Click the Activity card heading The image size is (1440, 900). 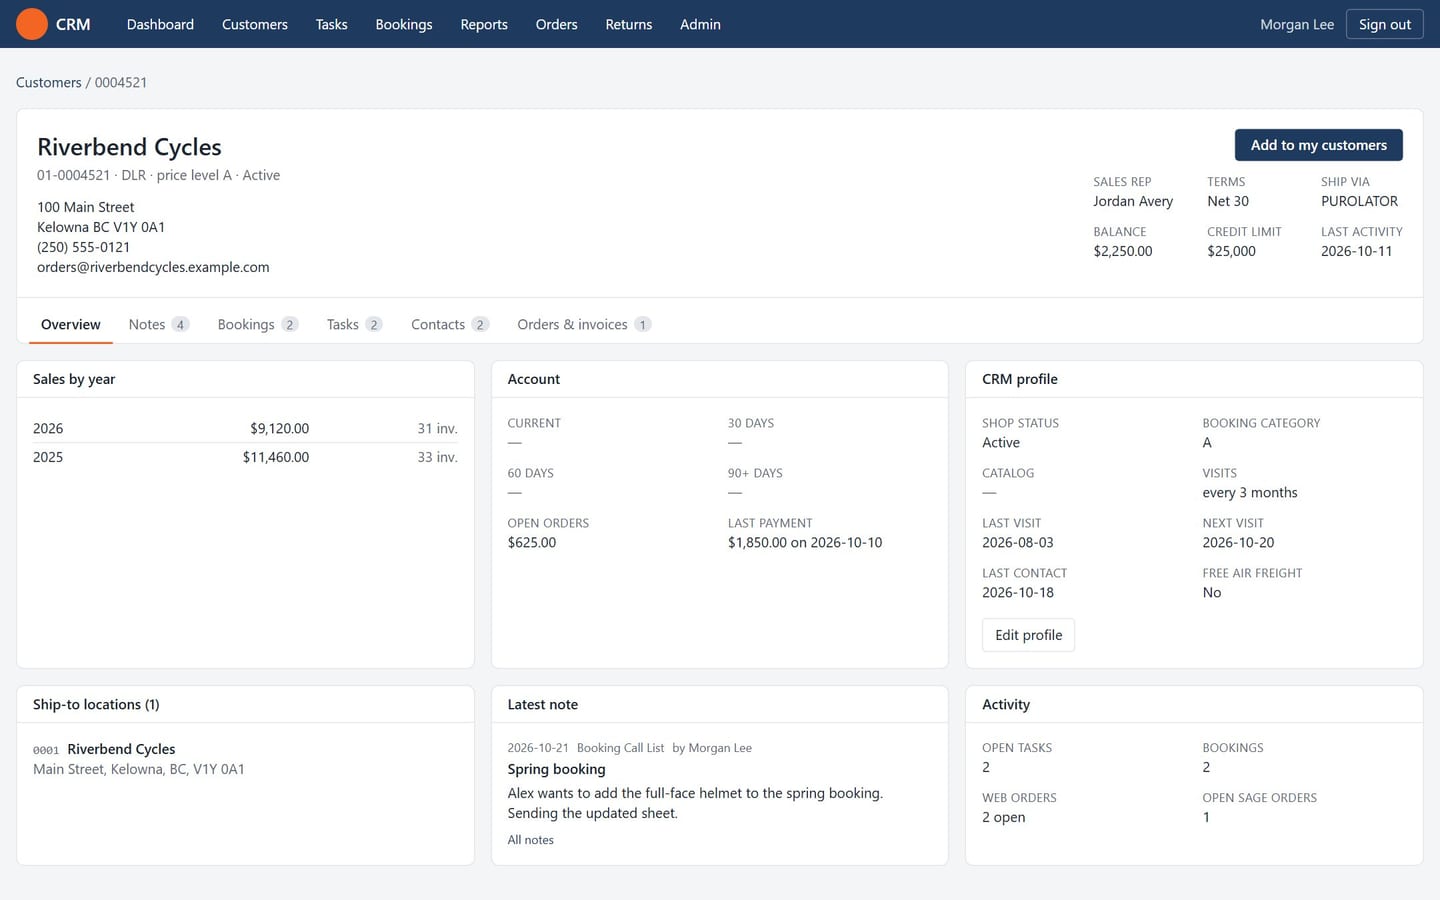pyautogui.click(x=1006, y=704)
